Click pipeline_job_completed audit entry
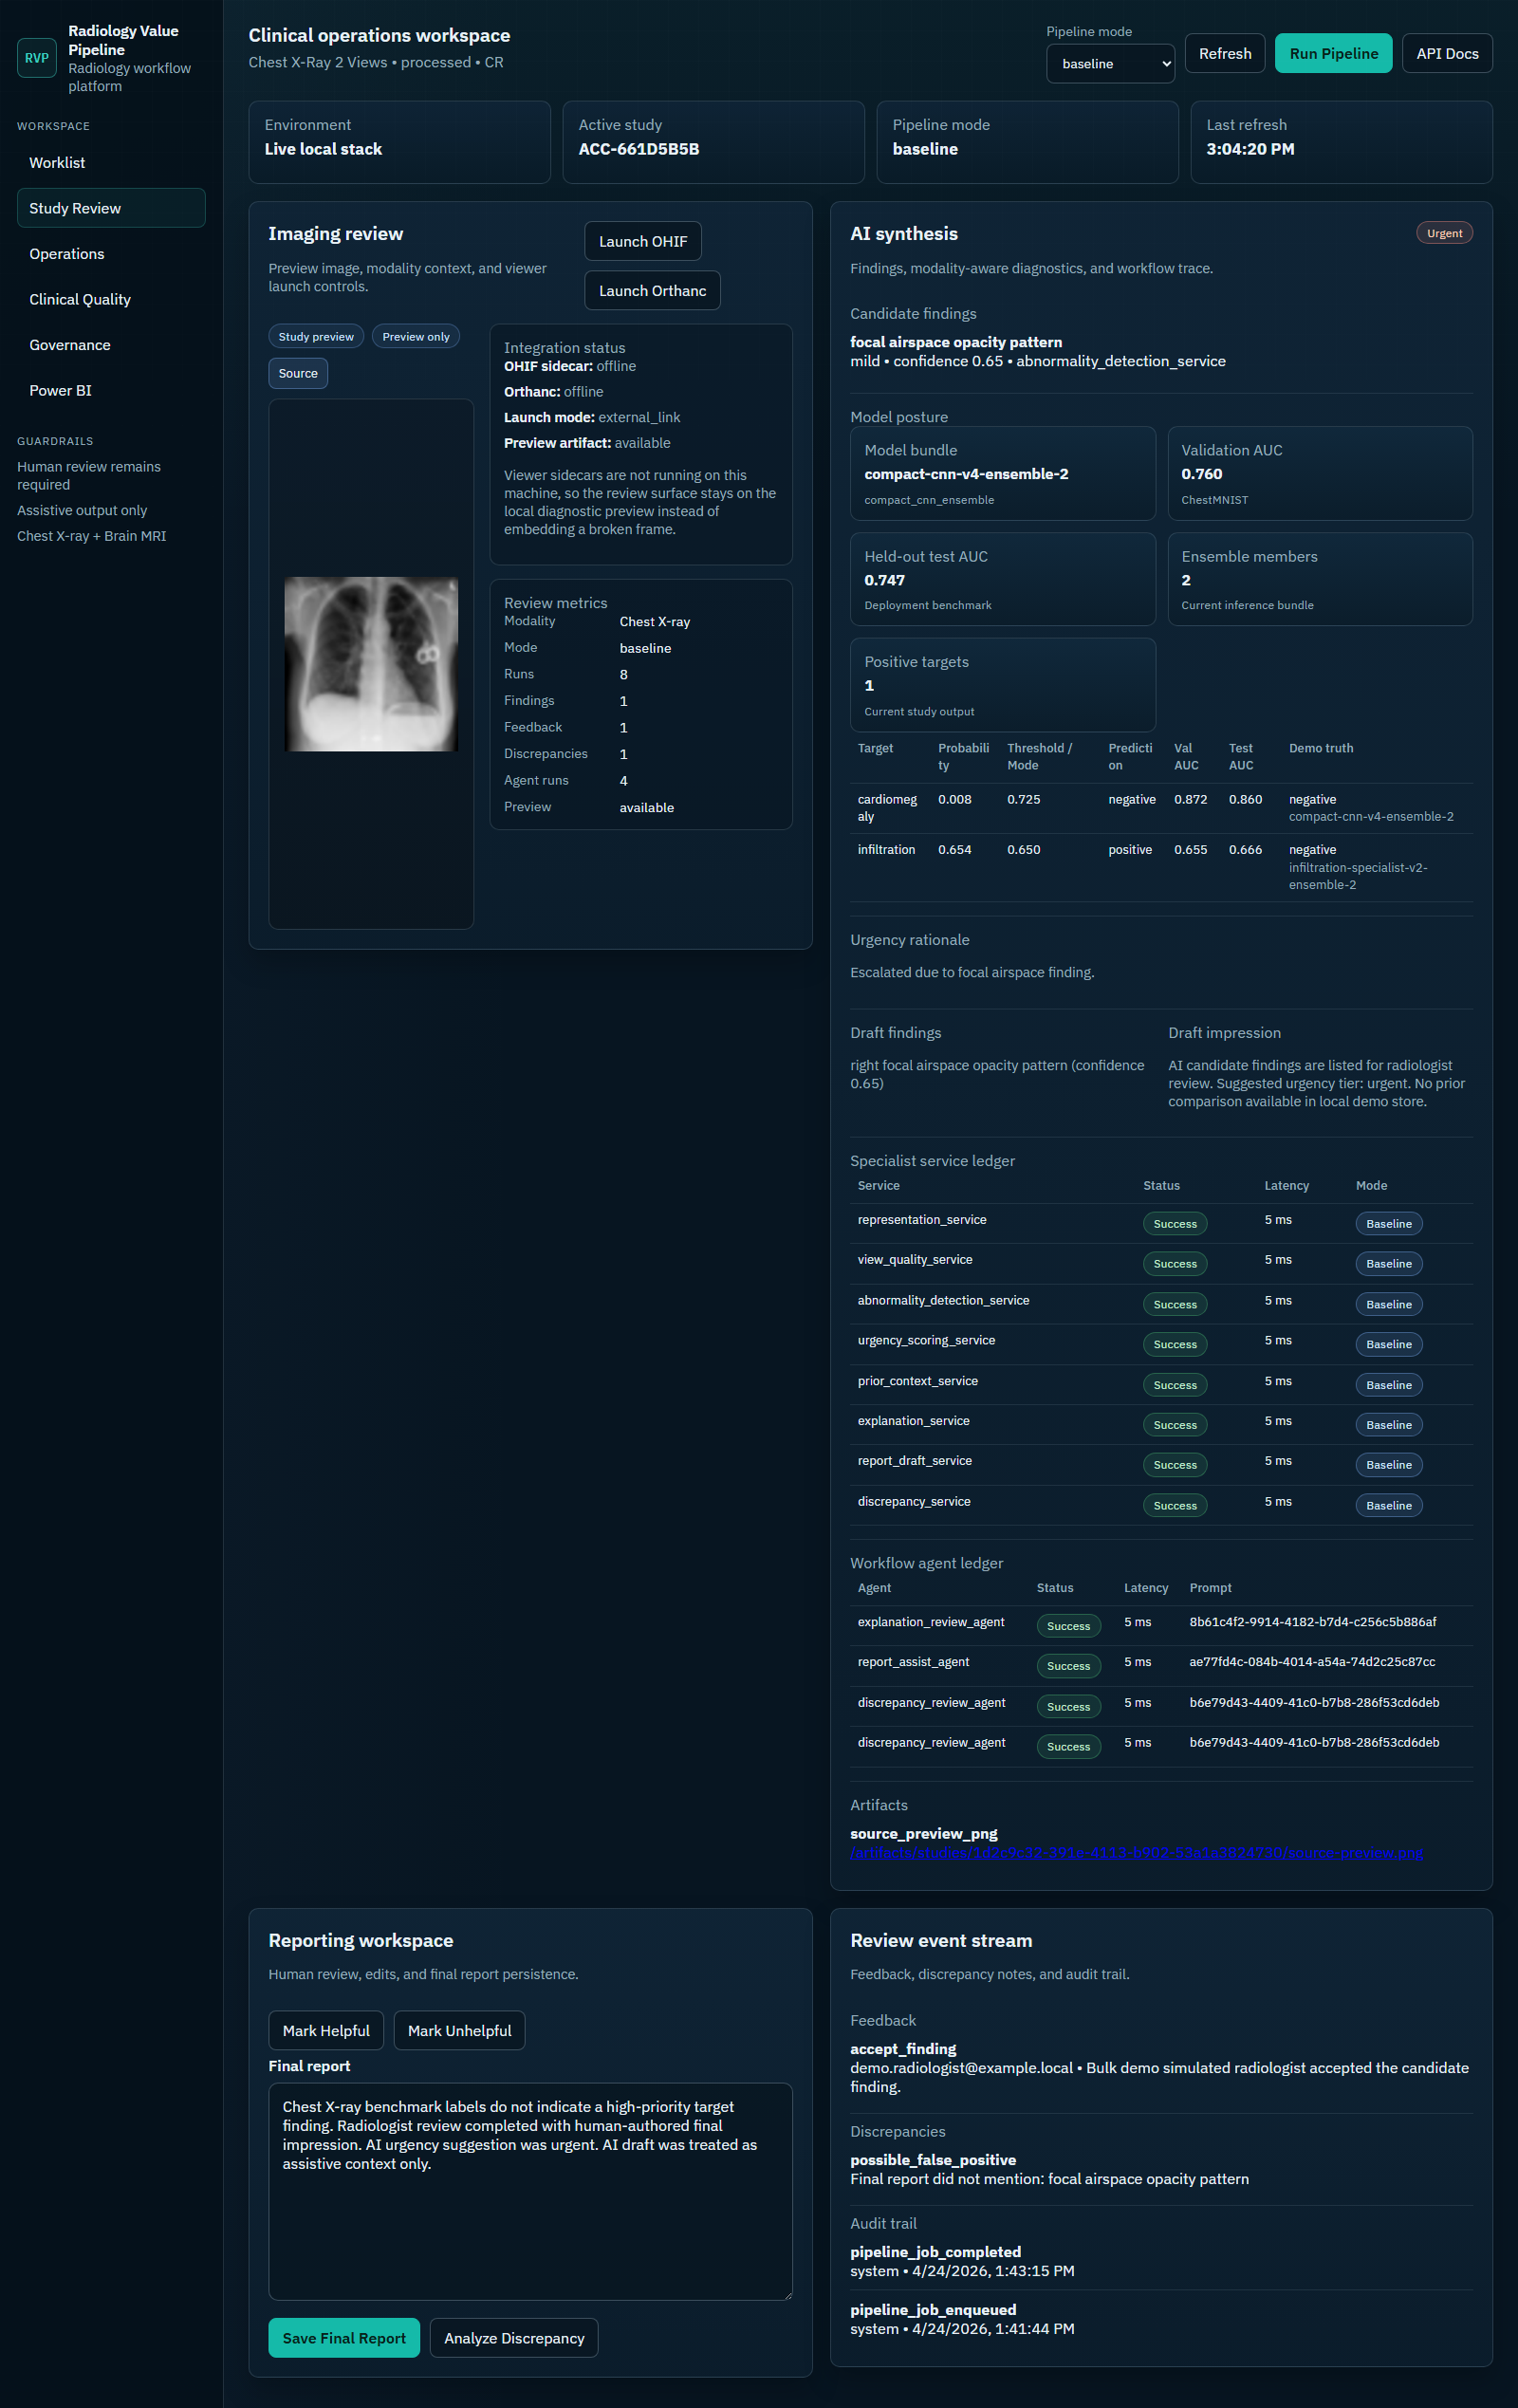1518x2408 pixels. coord(1161,2261)
